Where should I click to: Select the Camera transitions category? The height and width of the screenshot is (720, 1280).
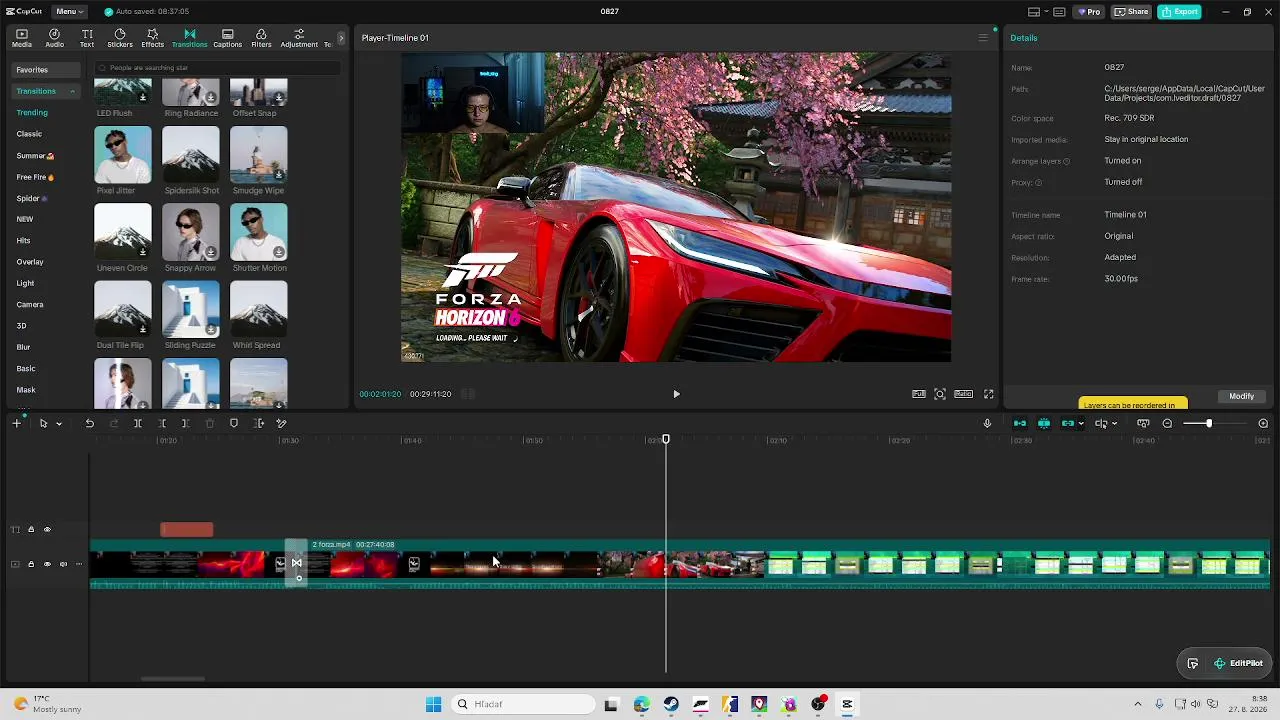[30, 304]
